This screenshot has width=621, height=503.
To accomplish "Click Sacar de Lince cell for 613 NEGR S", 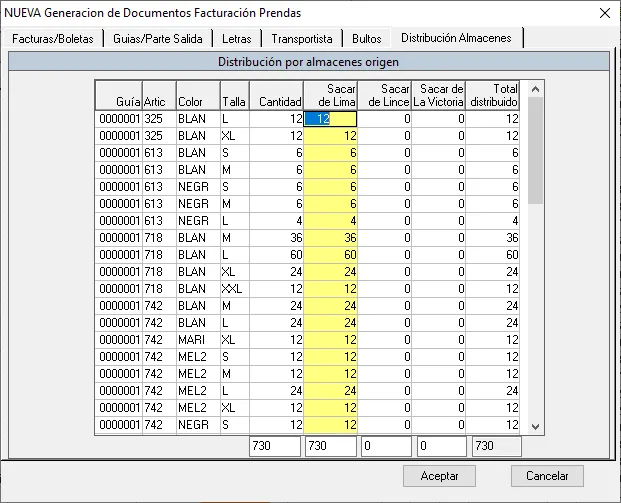I will pyautogui.click(x=385, y=187).
